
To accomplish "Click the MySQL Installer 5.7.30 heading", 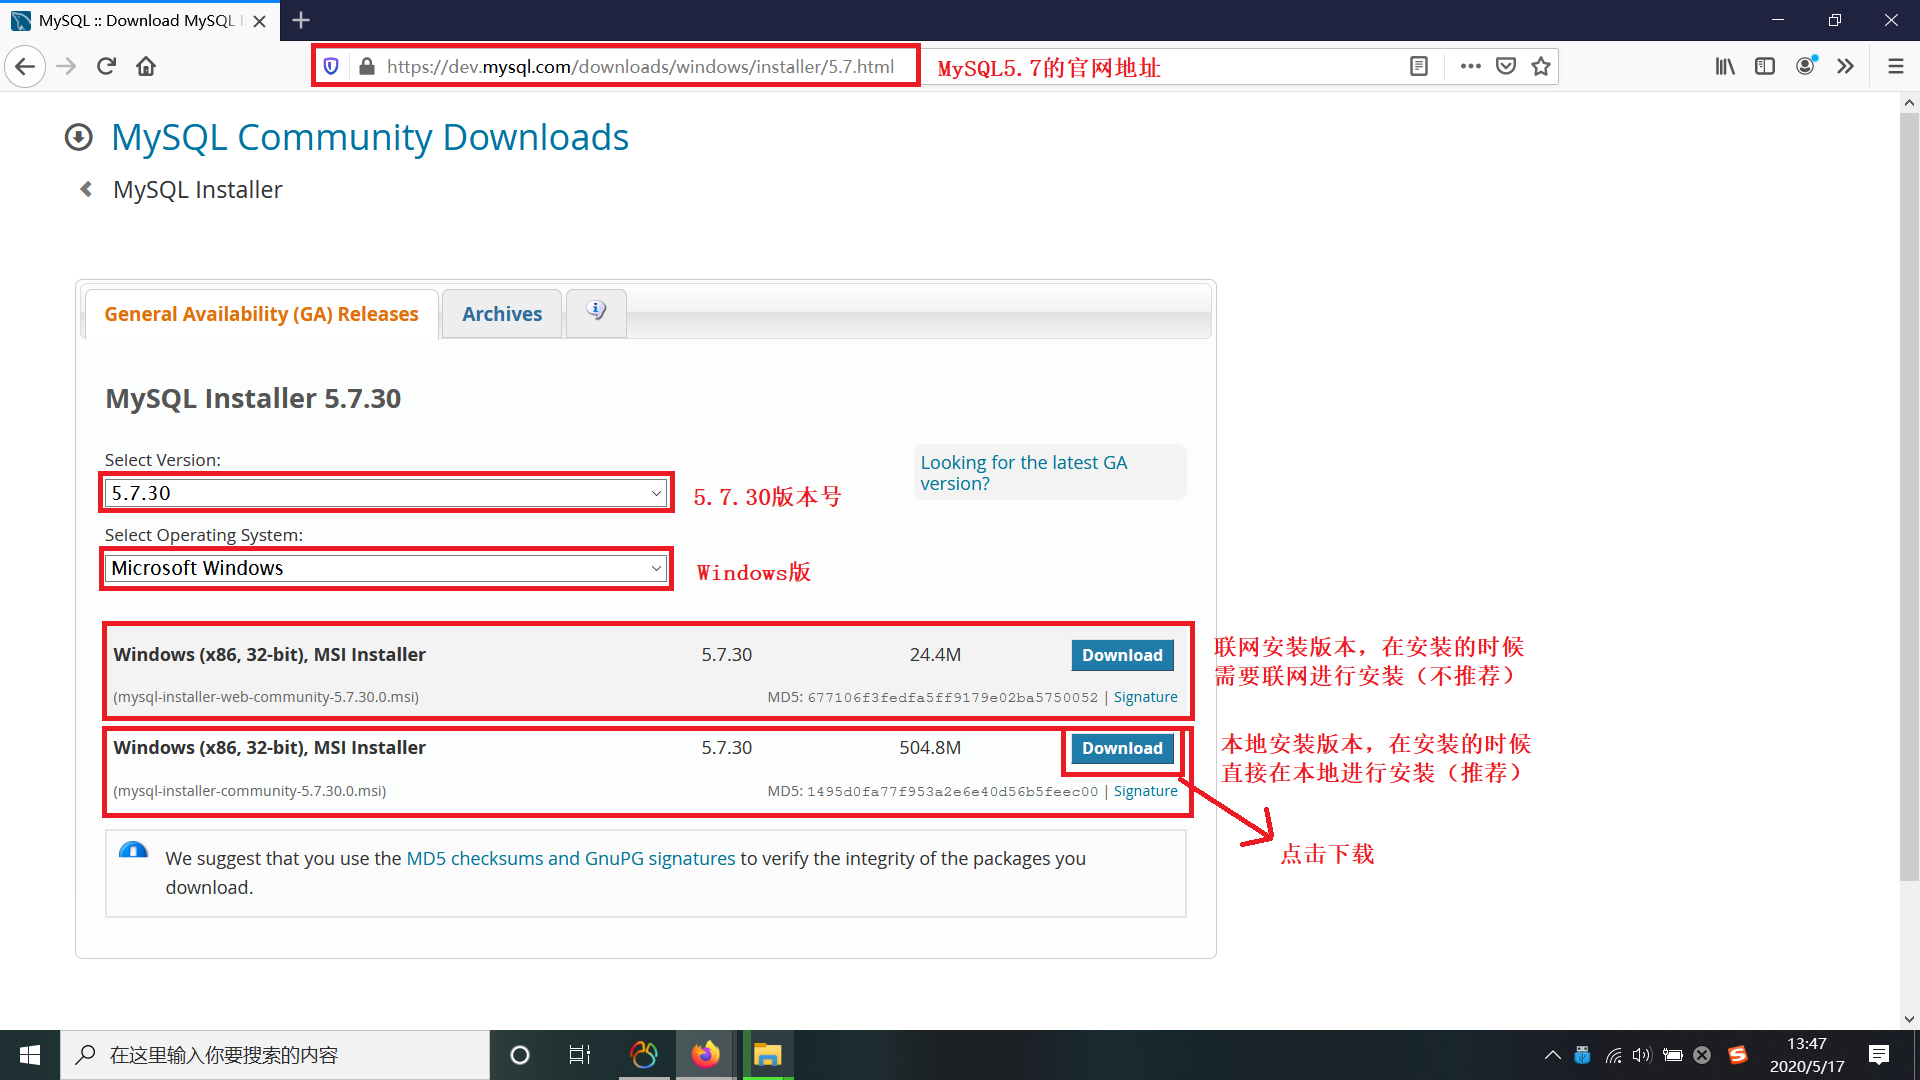I will click(253, 398).
